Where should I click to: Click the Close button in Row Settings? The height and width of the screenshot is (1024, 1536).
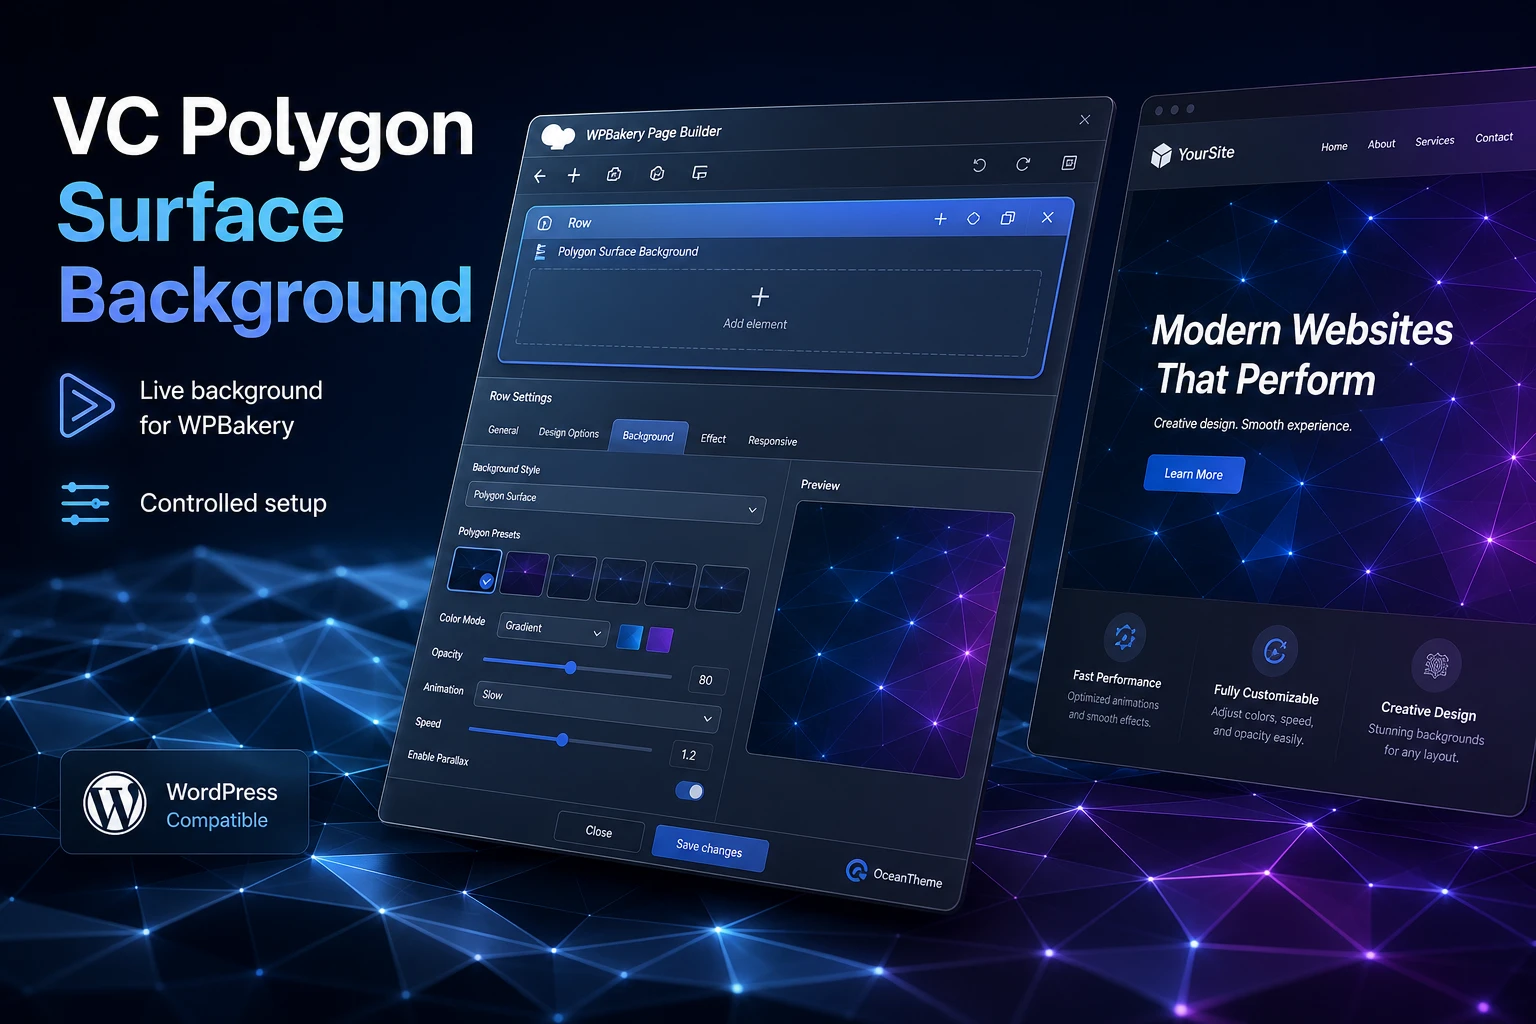[x=599, y=831]
